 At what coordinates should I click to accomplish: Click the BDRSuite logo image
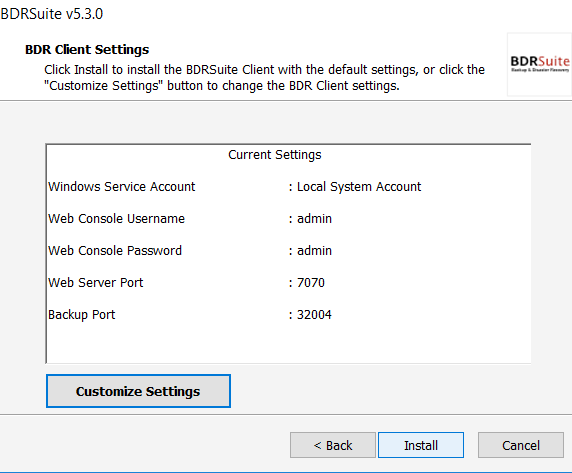click(x=540, y=65)
